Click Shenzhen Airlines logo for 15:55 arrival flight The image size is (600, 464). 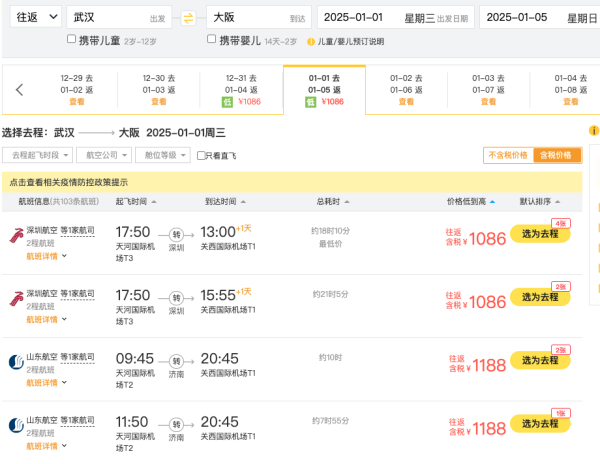[x=16, y=298]
